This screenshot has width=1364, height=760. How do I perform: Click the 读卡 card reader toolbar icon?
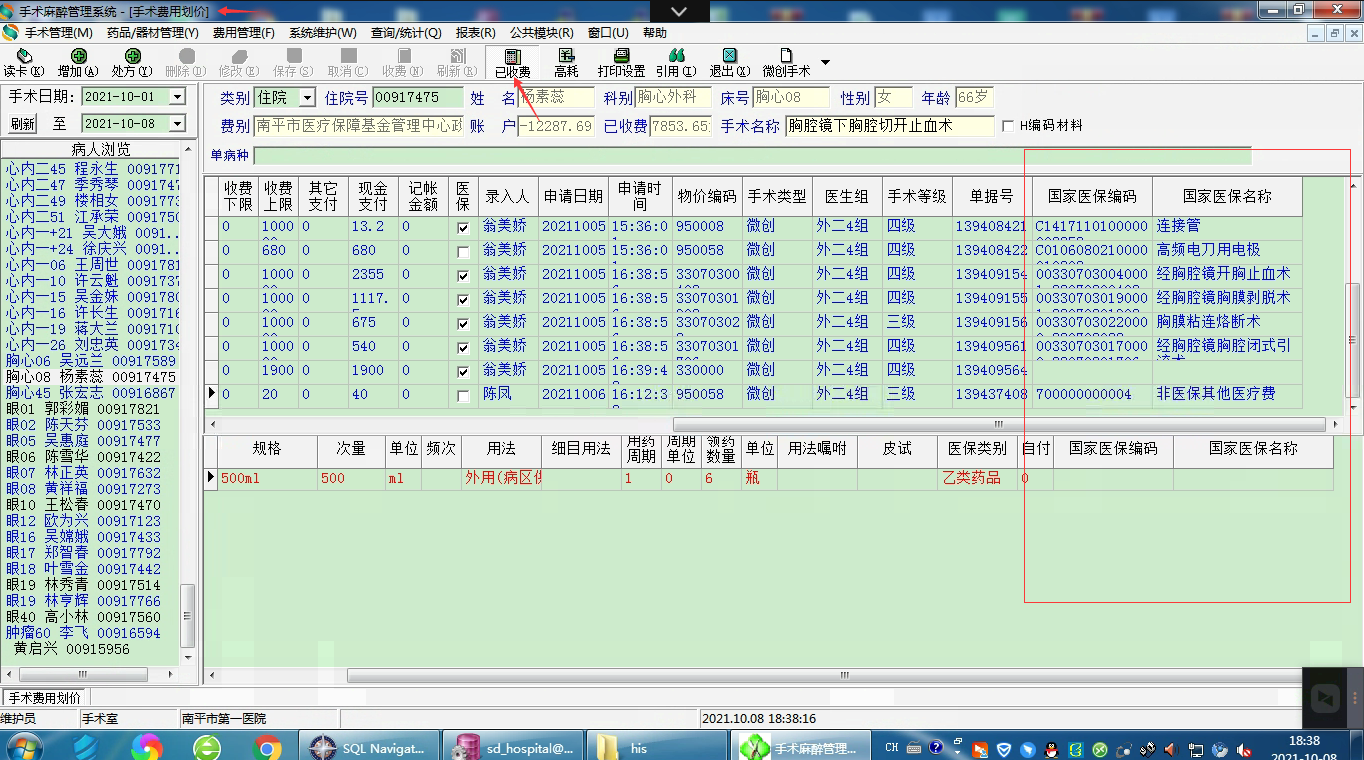click(23, 63)
